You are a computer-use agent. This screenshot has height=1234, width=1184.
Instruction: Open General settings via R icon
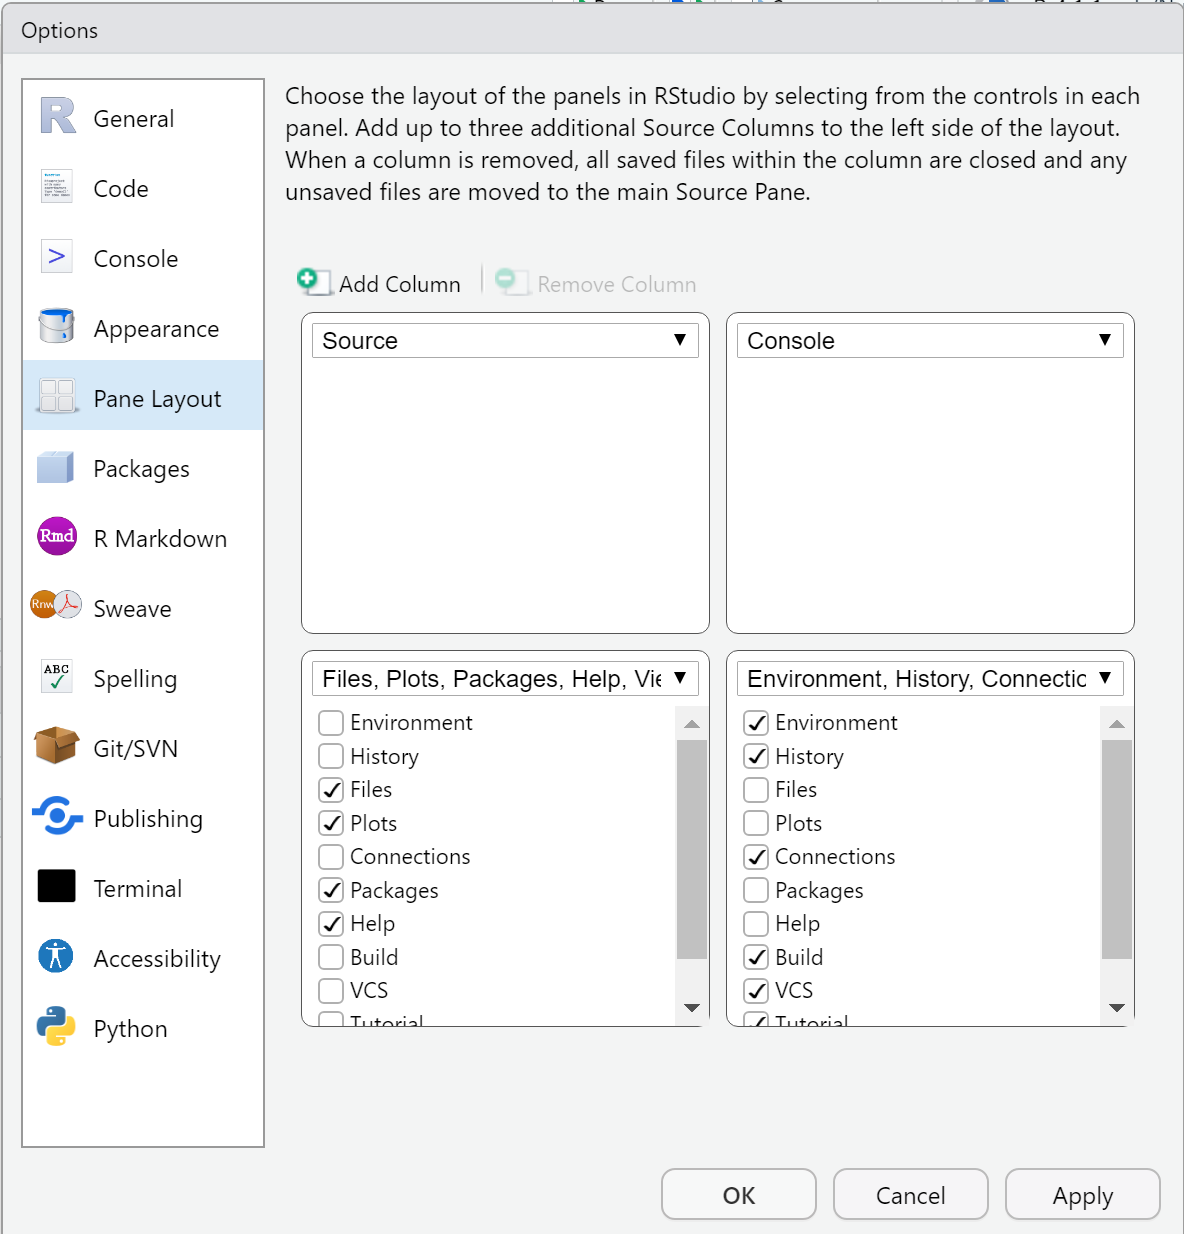pos(57,116)
